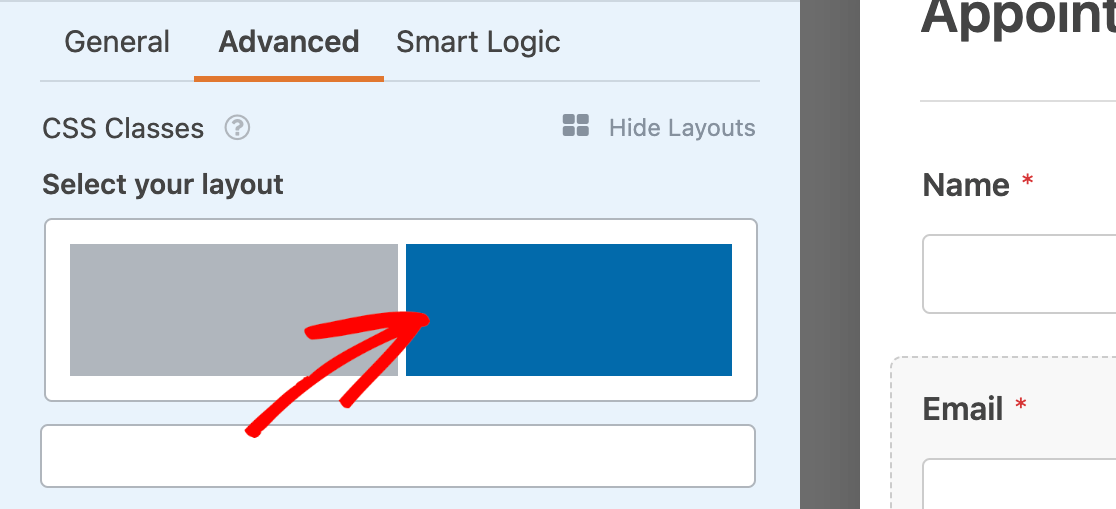The image size is (1116, 509).
Task: Click the CSS Classes help question-mark icon
Action: (237, 128)
